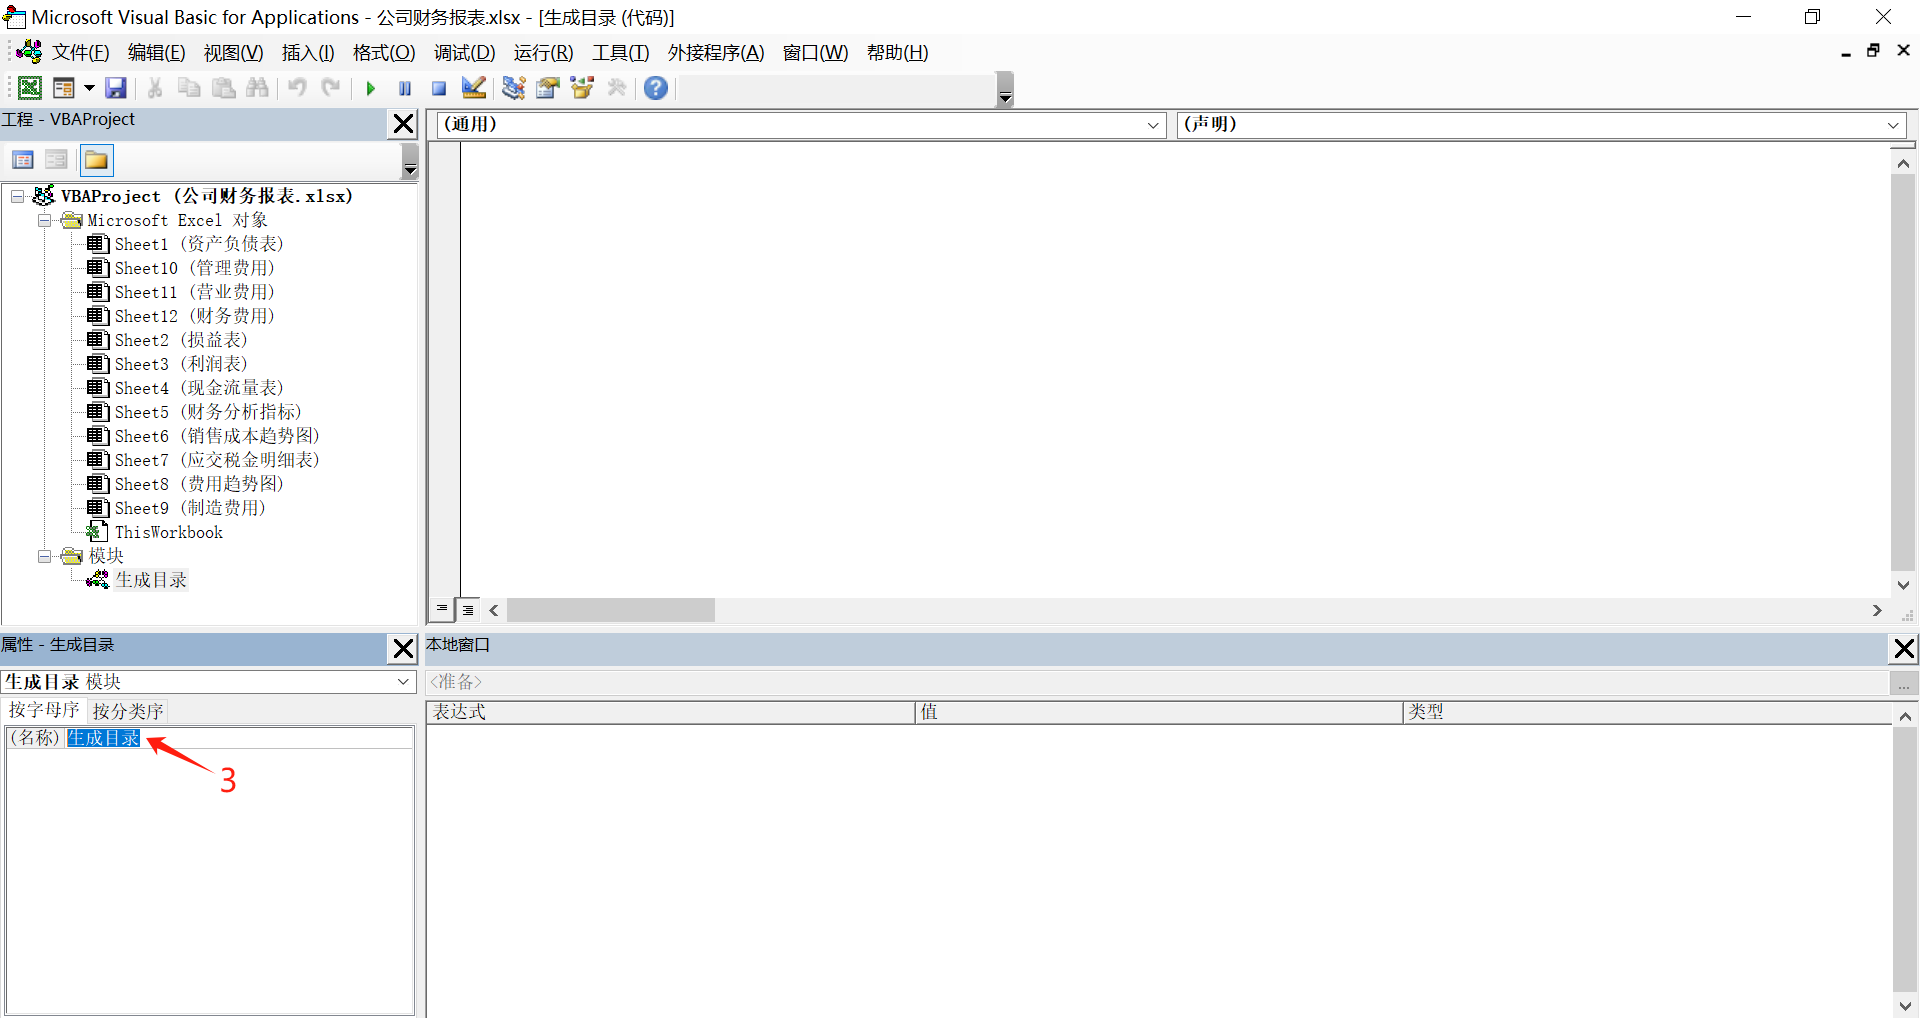This screenshot has height=1018, width=1920.
Task: Click the Save workbook toolbar icon
Action: [116, 88]
